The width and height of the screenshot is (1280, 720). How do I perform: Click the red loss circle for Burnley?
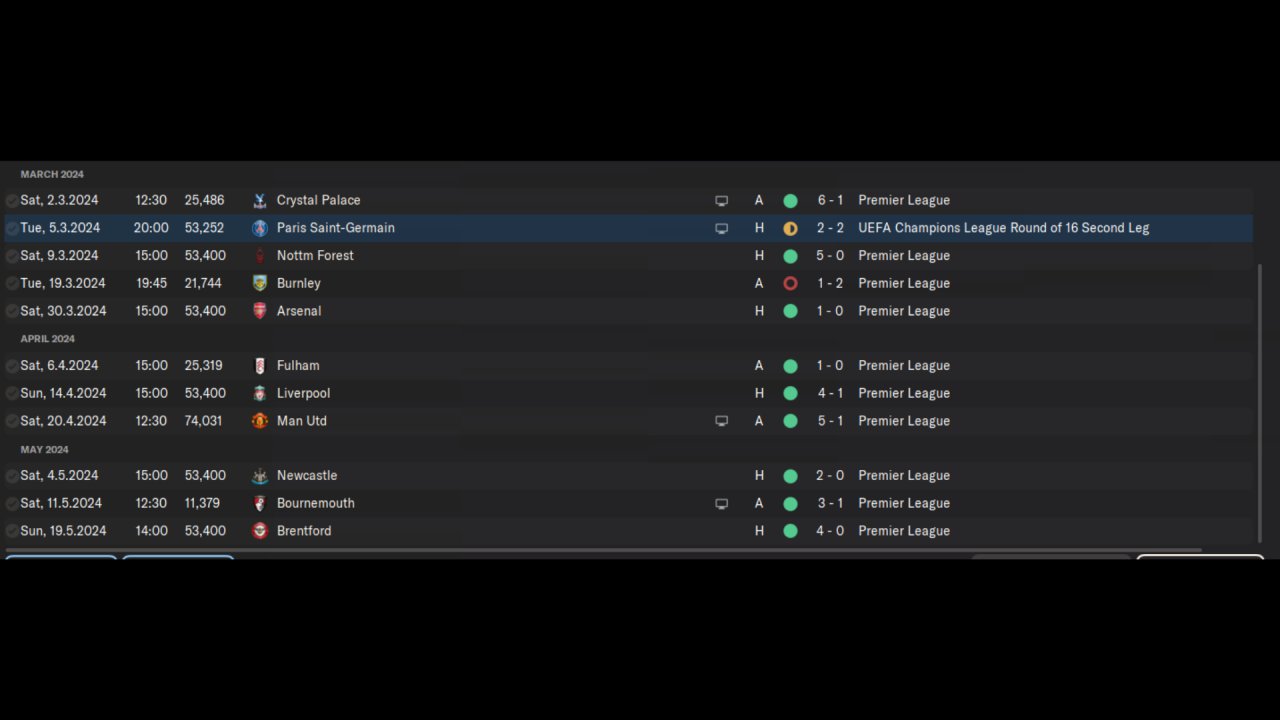[790, 284]
